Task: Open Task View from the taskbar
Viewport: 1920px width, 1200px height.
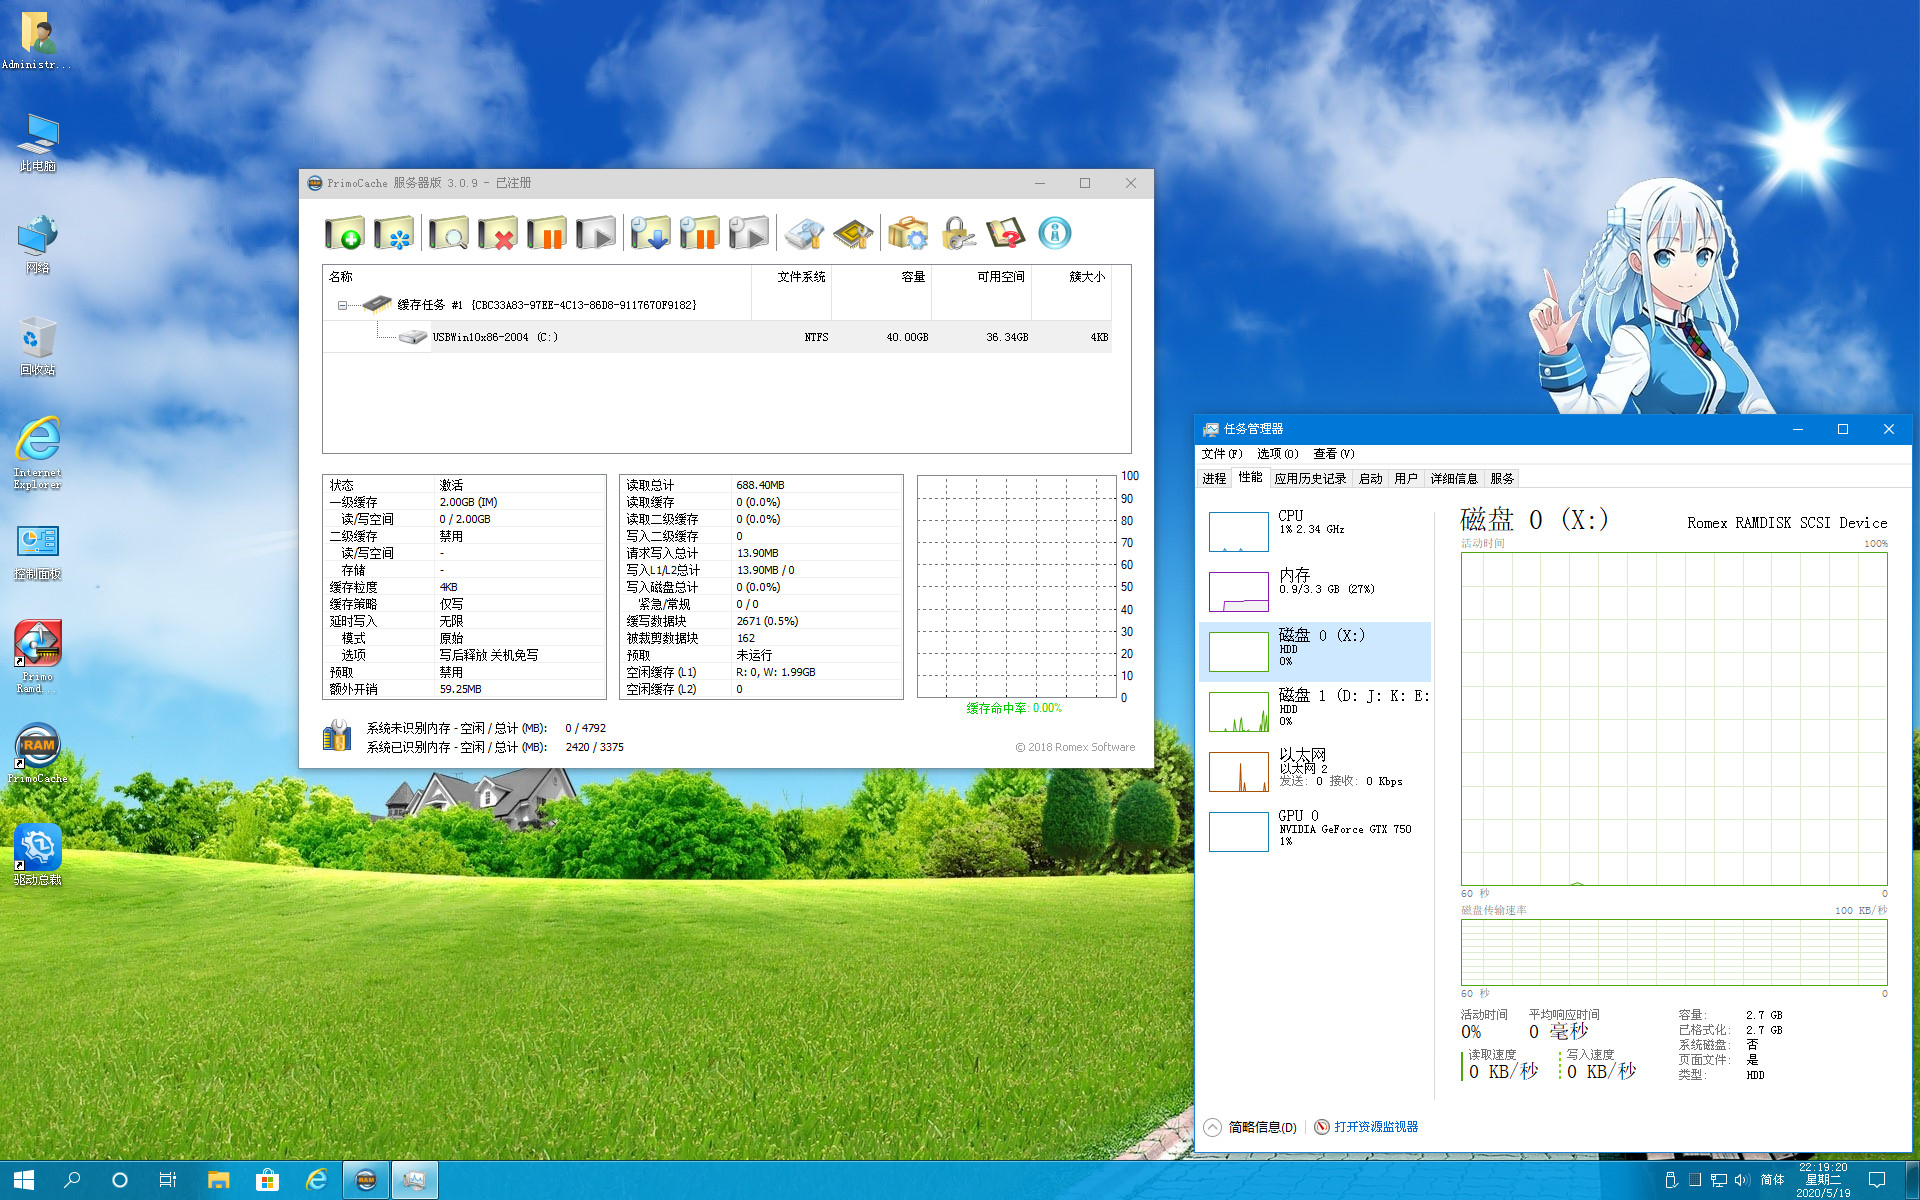Action: [168, 1180]
